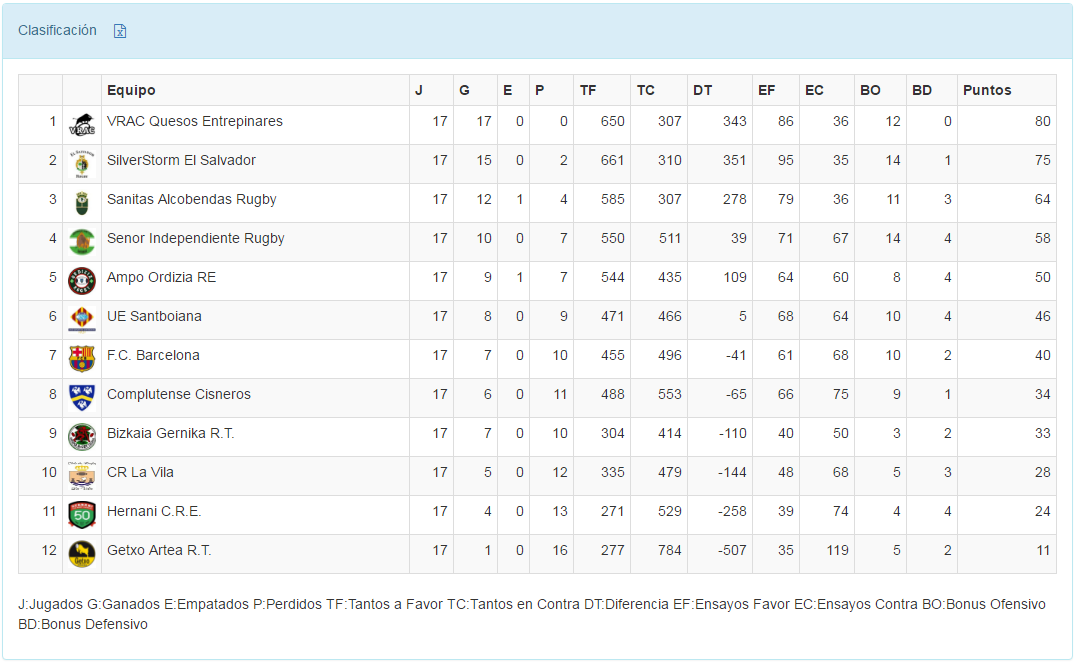Image resolution: width=1076 pixels, height=662 pixels.
Task: Click the Getxo Artea R.T. logo
Action: 82,554
